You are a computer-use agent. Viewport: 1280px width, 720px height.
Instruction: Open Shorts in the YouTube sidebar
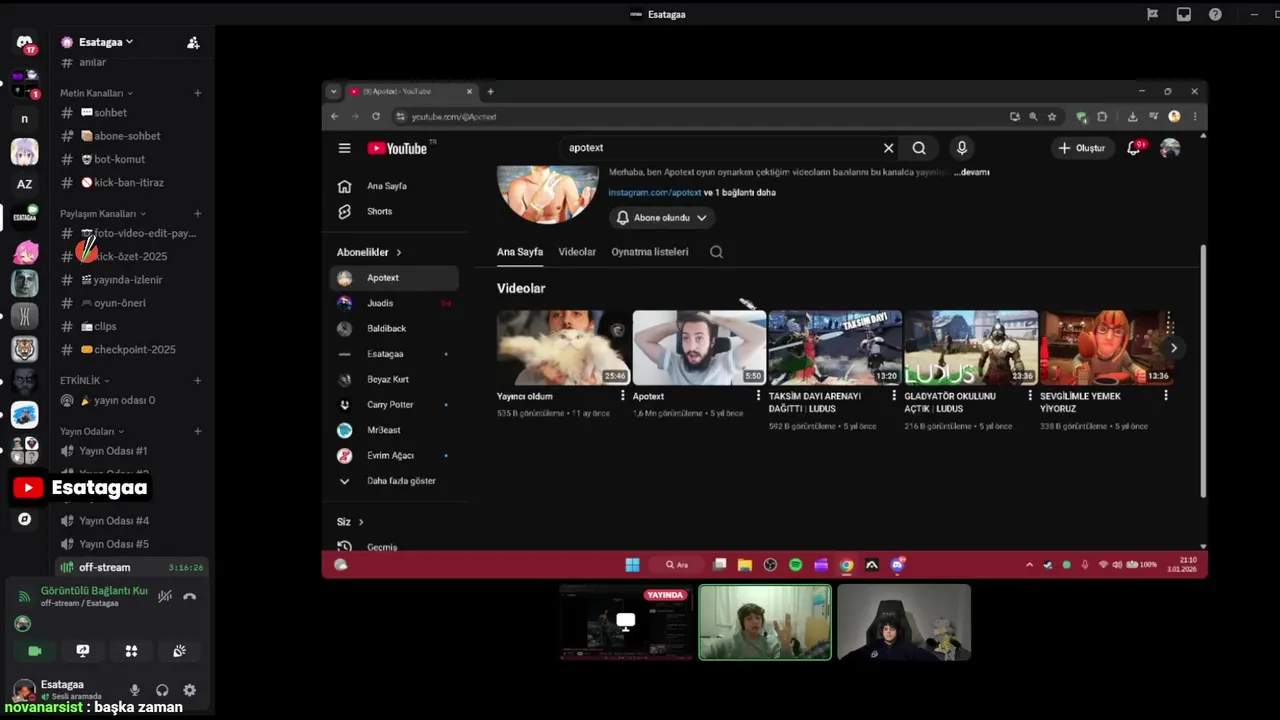[x=379, y=211]
